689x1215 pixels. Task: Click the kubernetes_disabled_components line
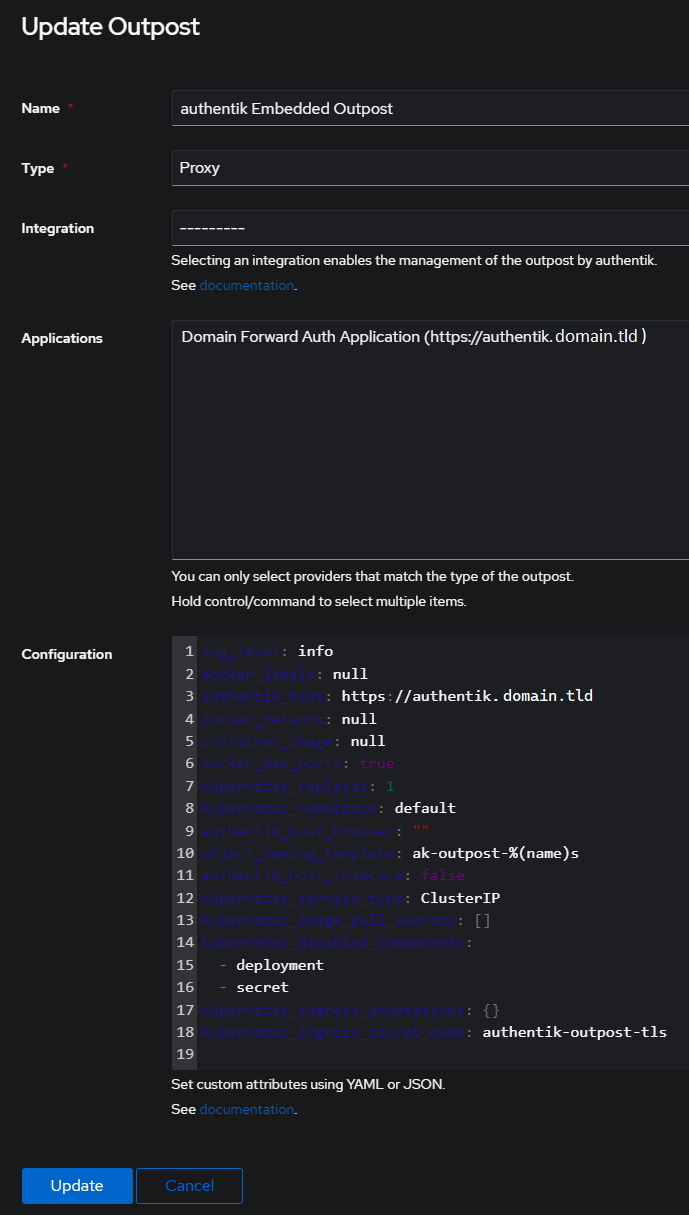[x=337, y=943]
